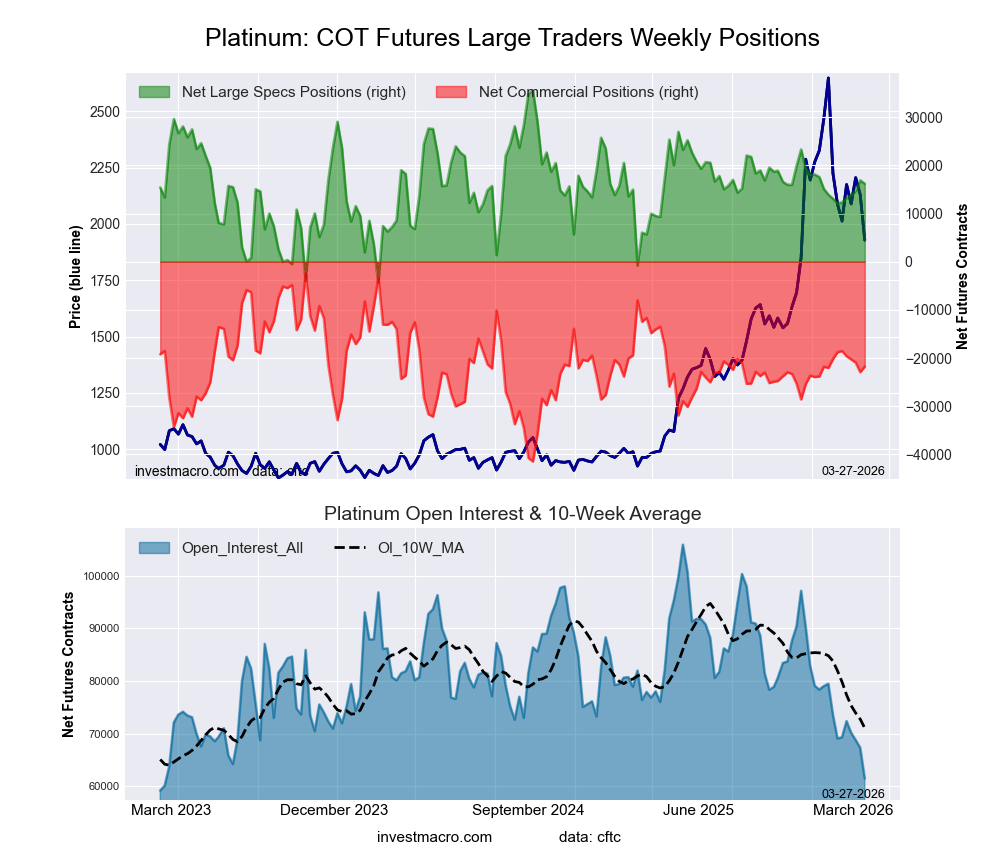Click the bottom chart's 'Net Futures Contracts' axis label
This screenshot has height=860, width=1000.
coord(69,664)
